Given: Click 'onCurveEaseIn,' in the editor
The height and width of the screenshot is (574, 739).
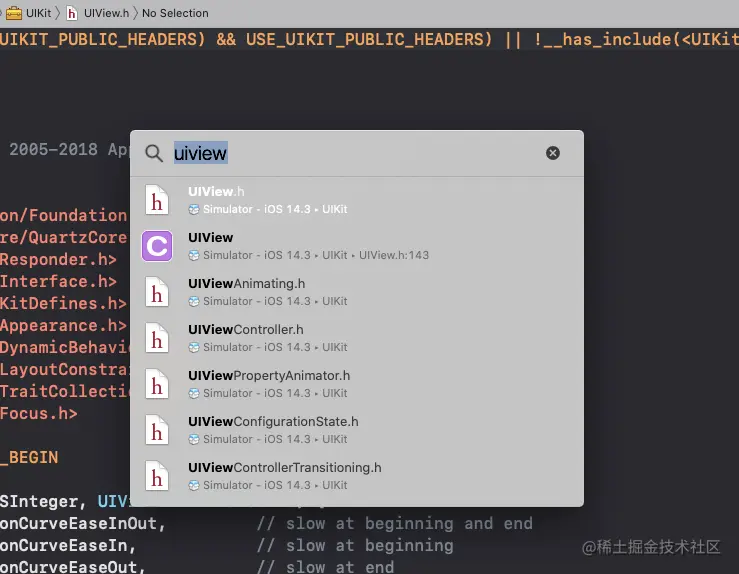Looking at the screenshot, I should pyautogui.click(x=68, y=546).
